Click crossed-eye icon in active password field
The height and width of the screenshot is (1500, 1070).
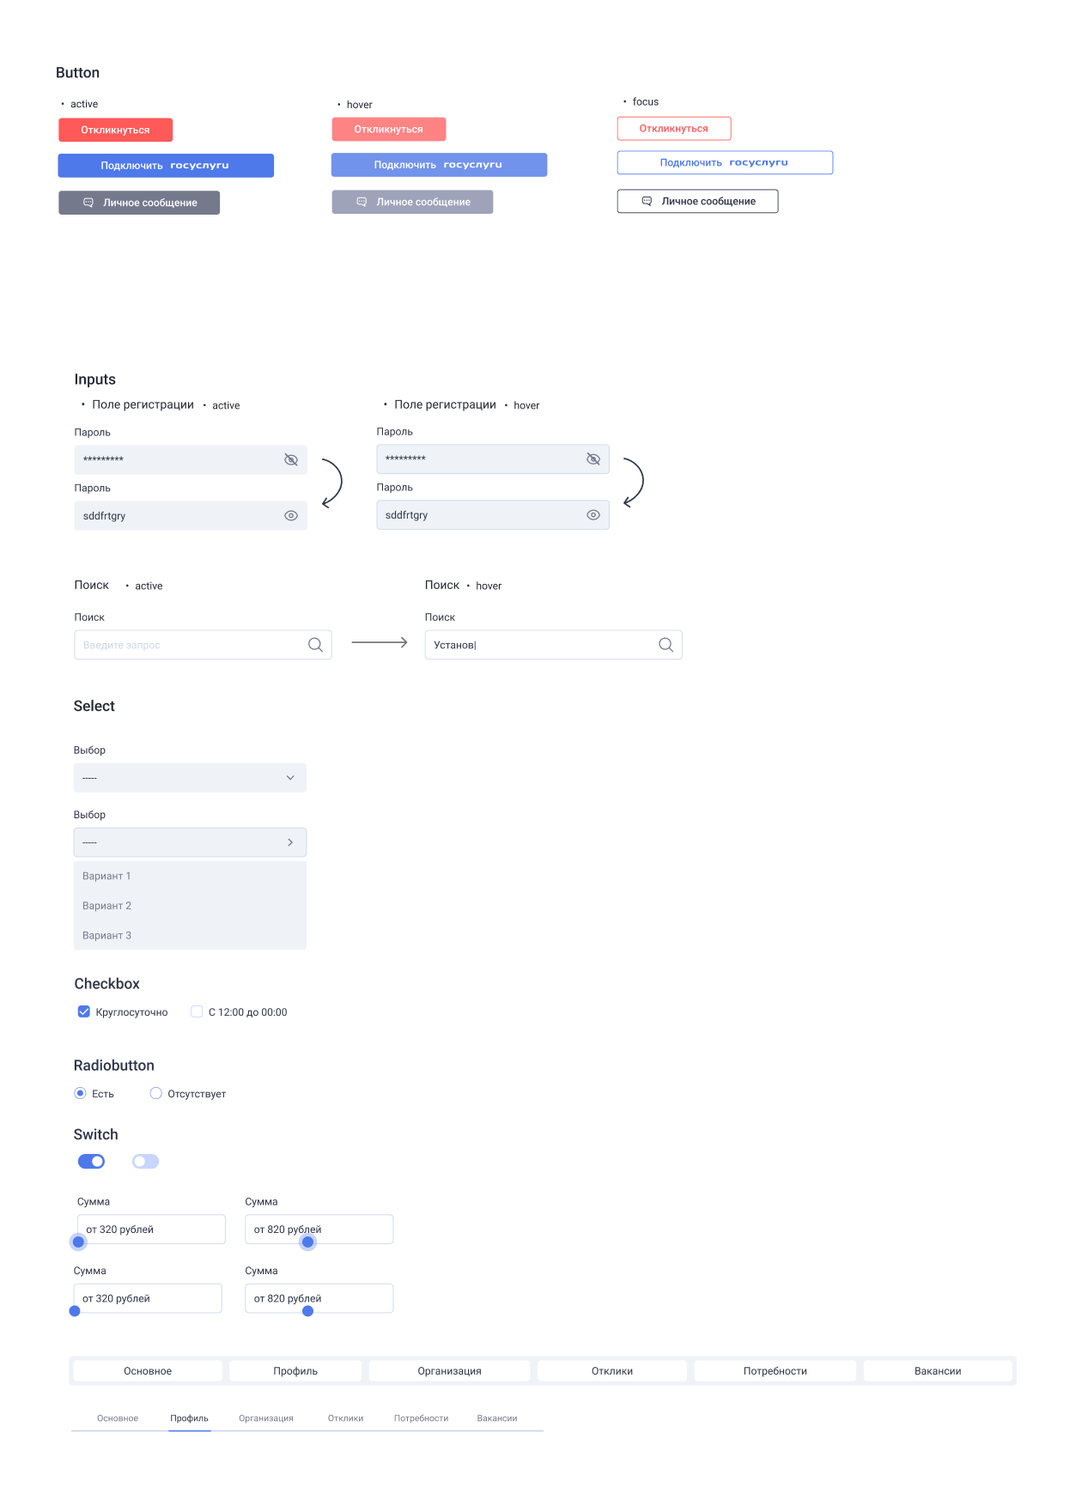[291, 460]
